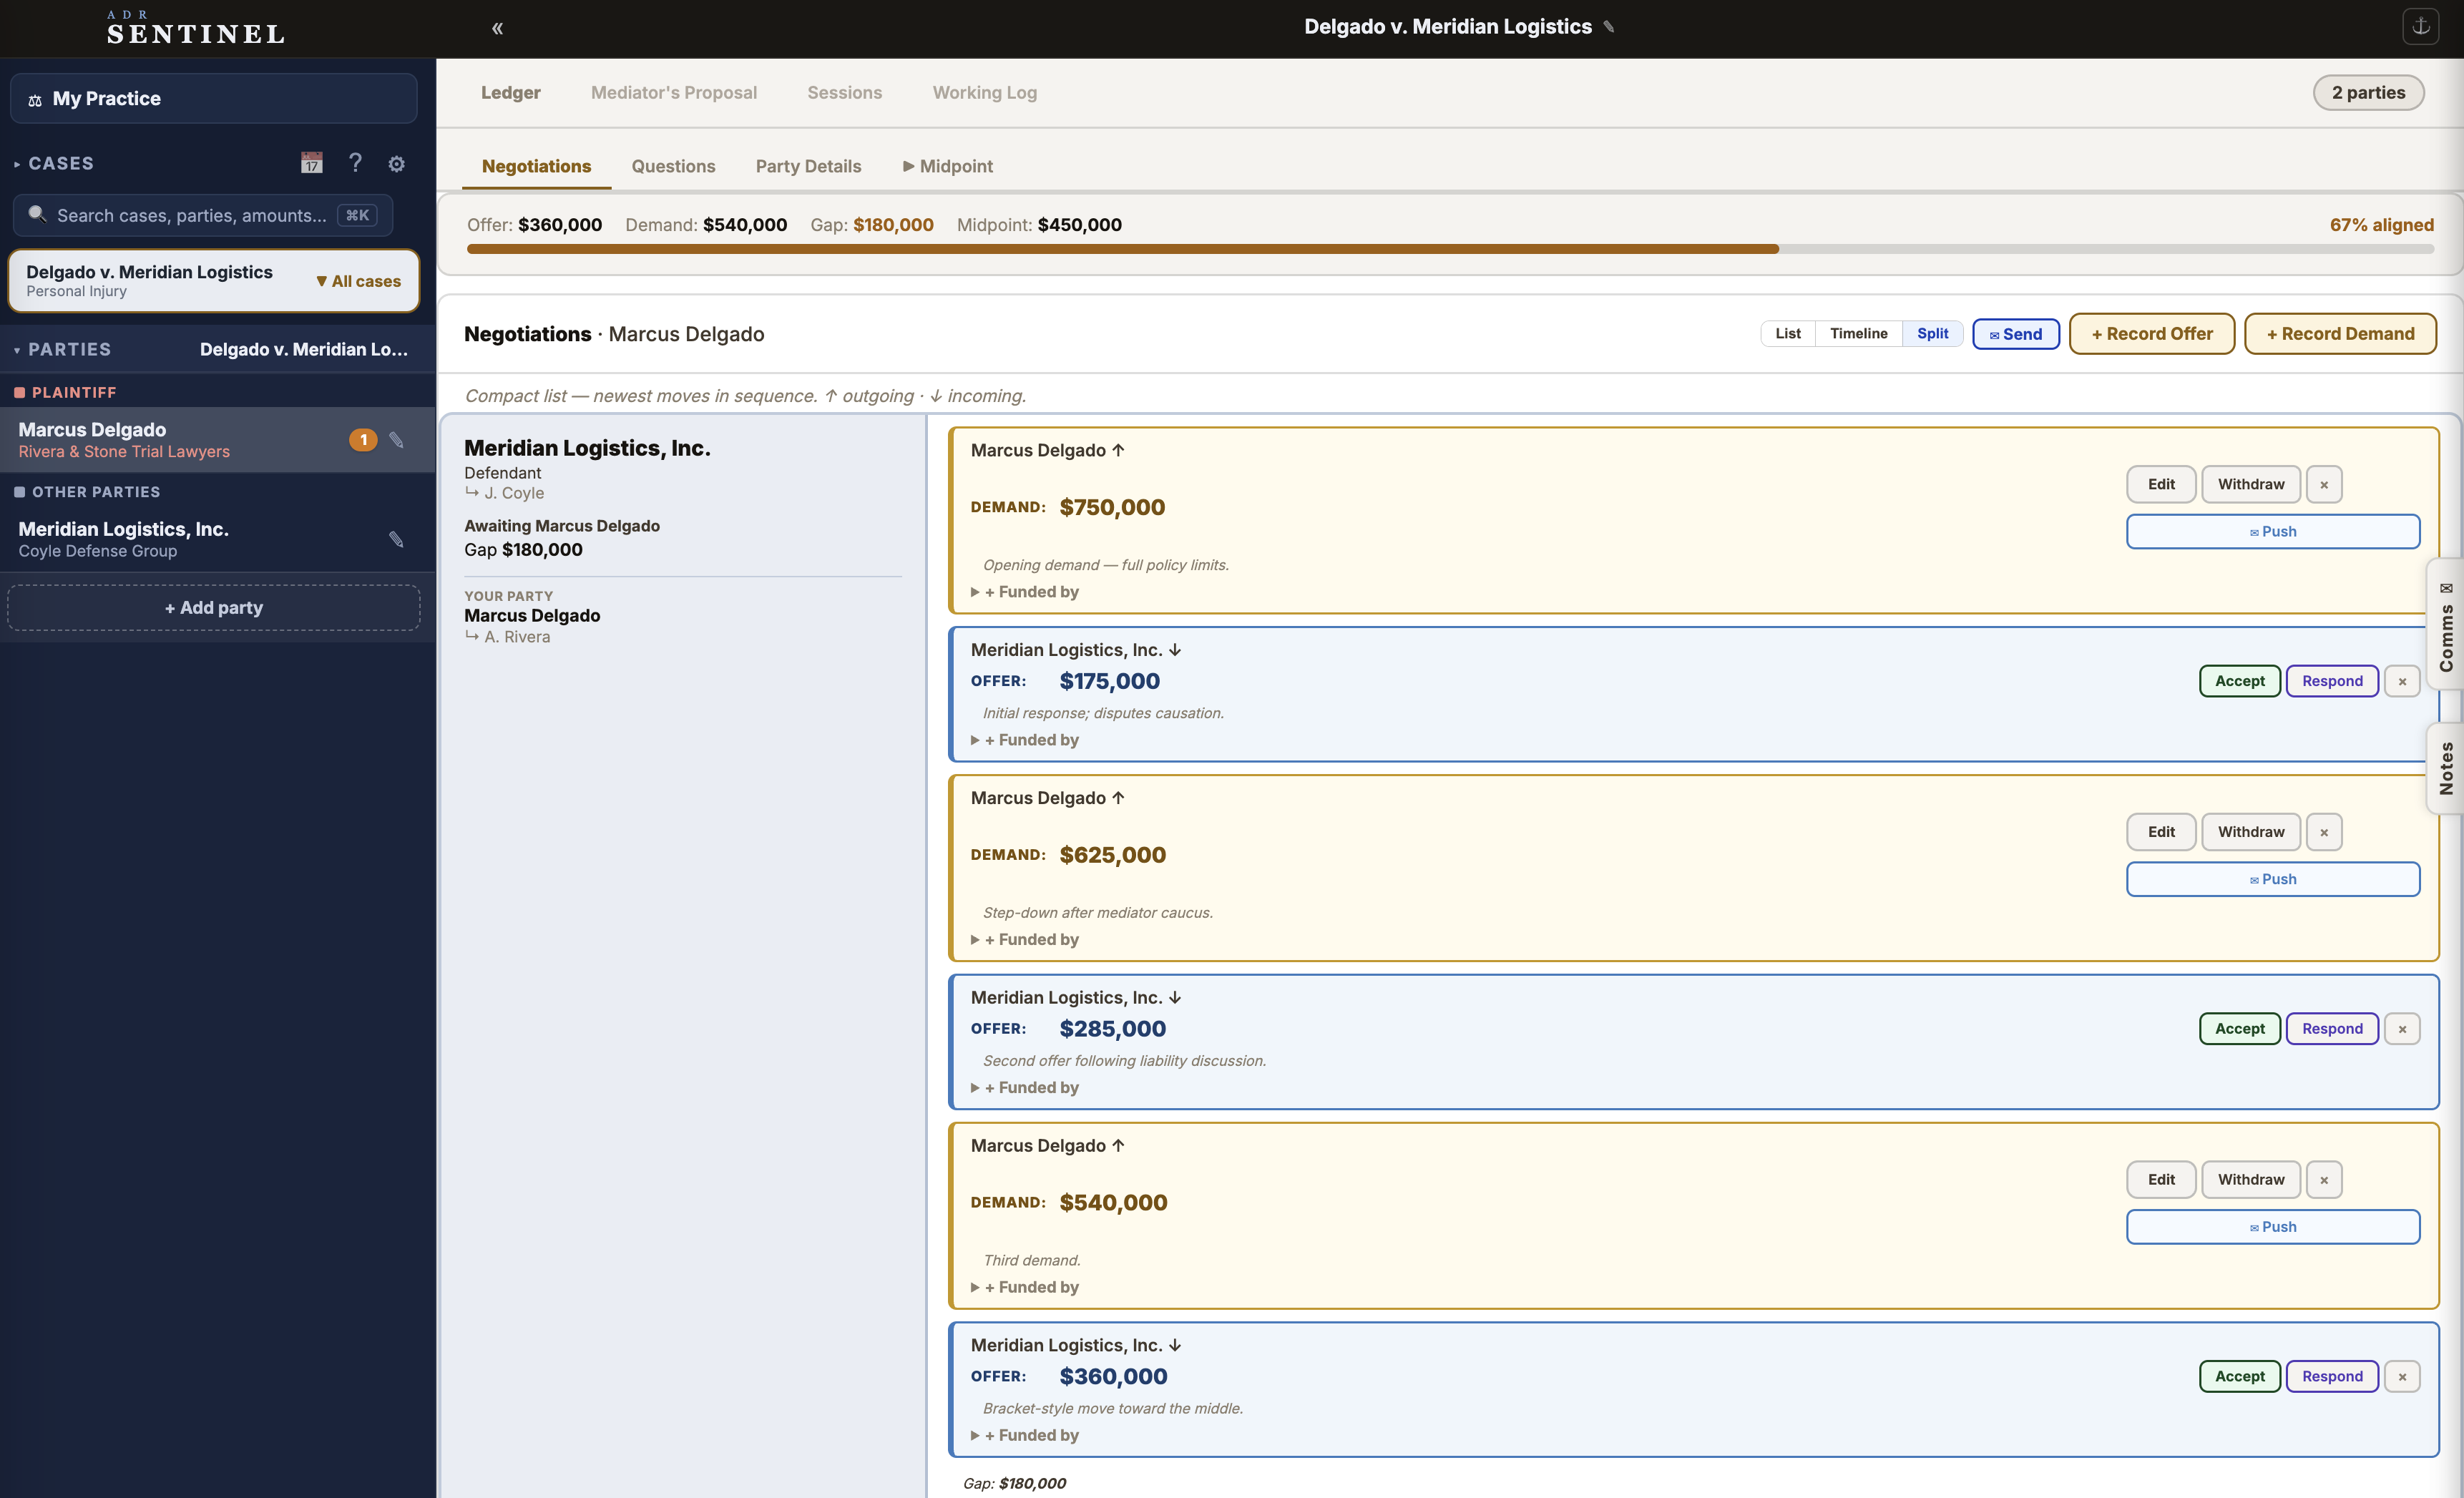This screenshot has width=2464, height=1498.
Task: Expand Funded by under $540,000 demand
Action: pos(1024,1288)
